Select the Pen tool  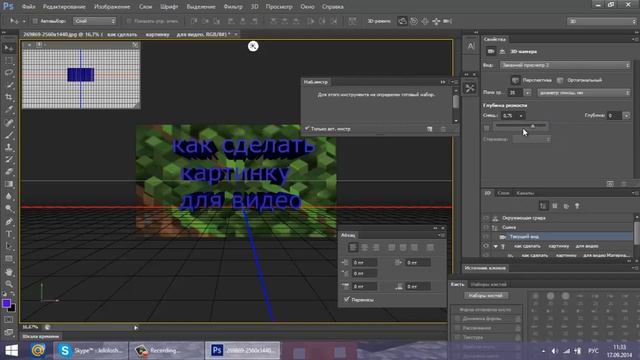tap(9, 222)
